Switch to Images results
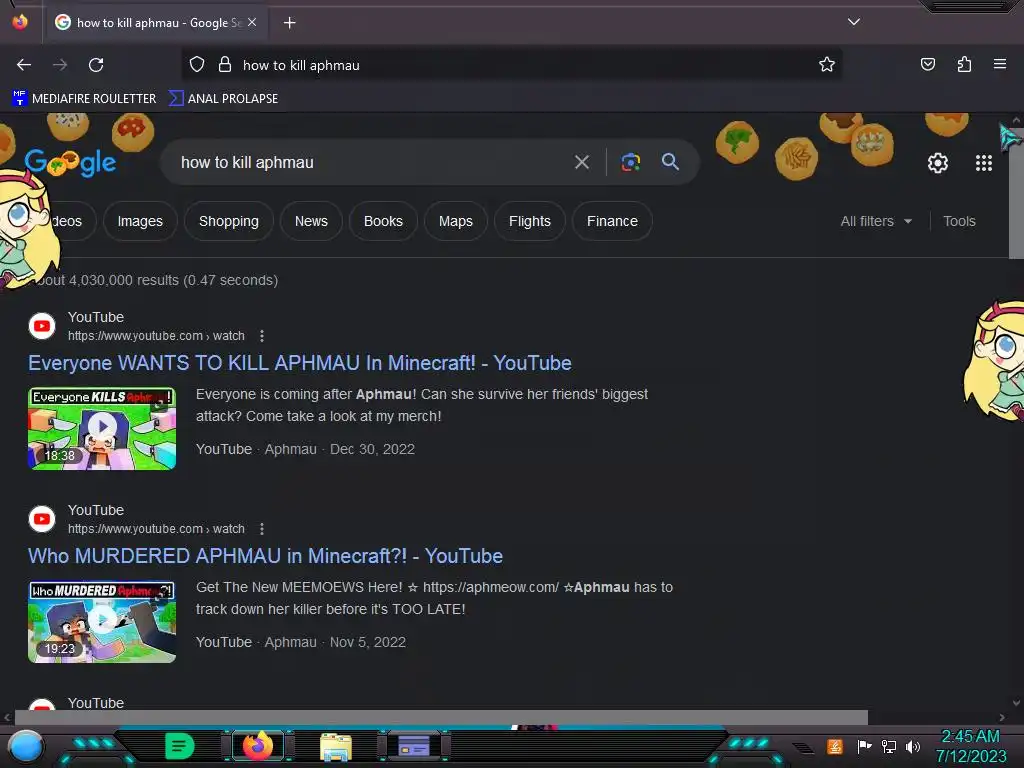This screenshot has height=768, width=1024. (x=140, y=221)
